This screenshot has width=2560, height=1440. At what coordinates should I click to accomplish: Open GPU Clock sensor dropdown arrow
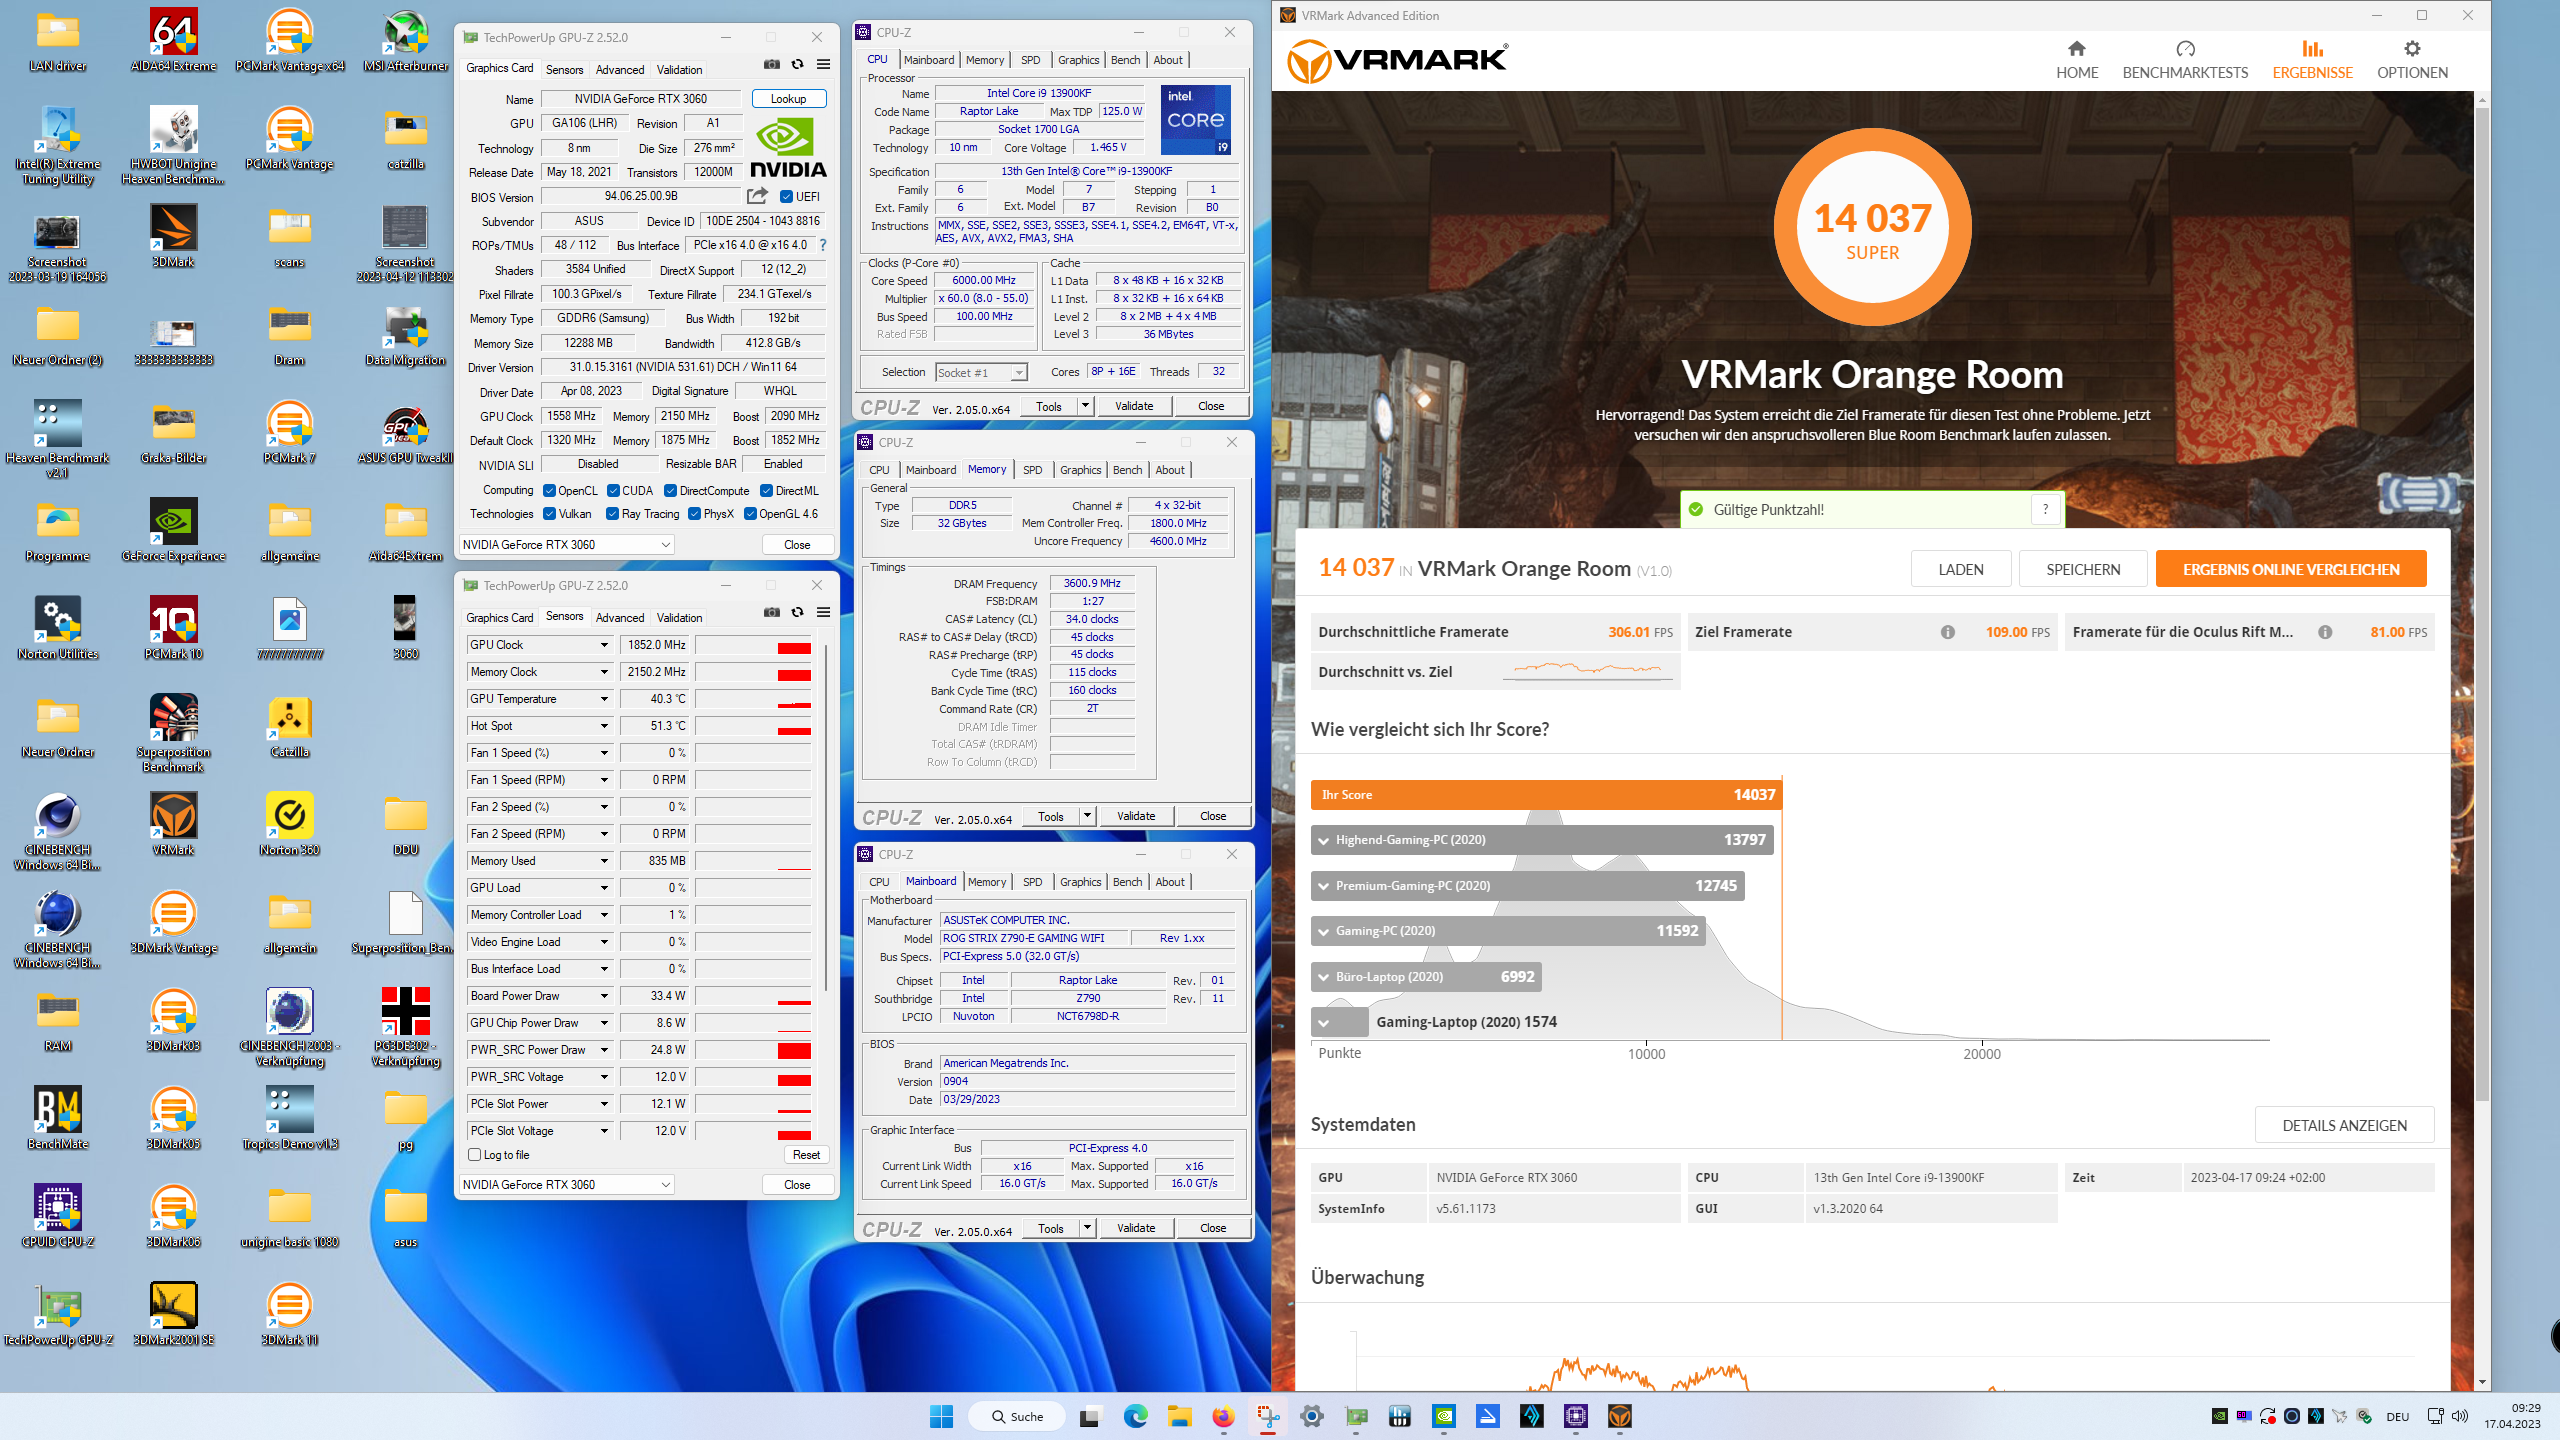(604, 645)
